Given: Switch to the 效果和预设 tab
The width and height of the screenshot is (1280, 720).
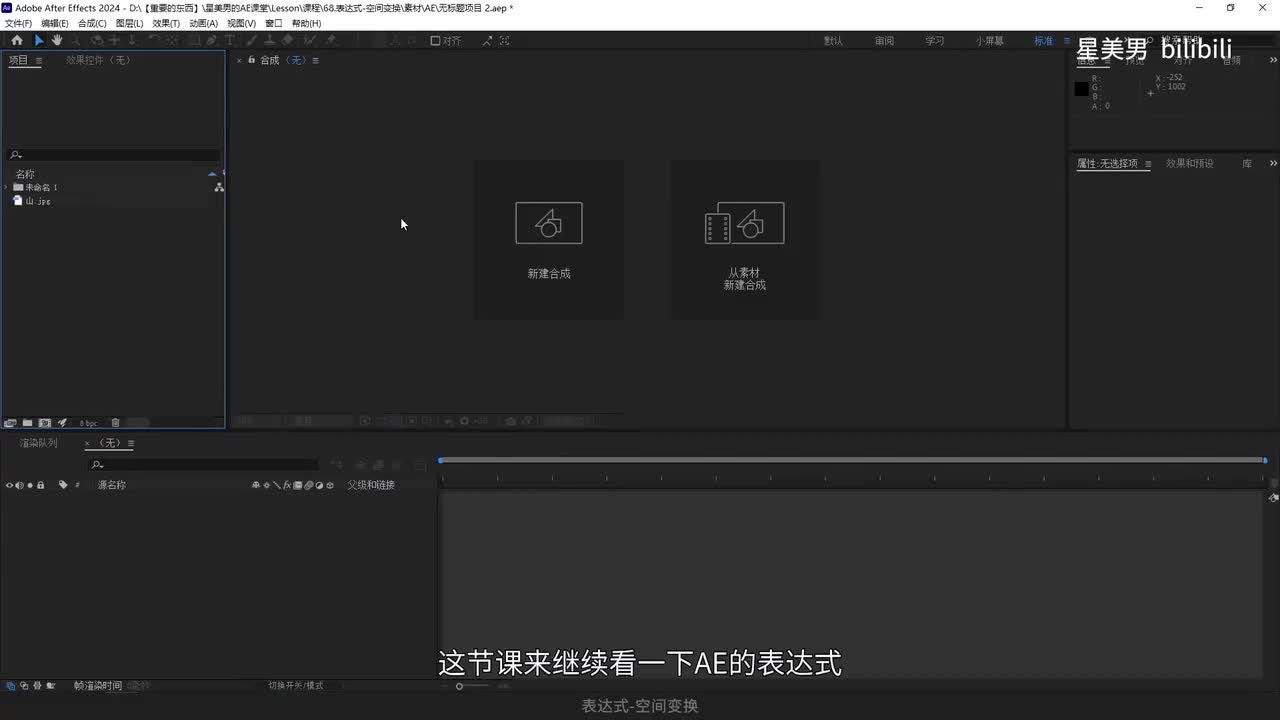Looking at the screenshot, I should [1190, 163].
